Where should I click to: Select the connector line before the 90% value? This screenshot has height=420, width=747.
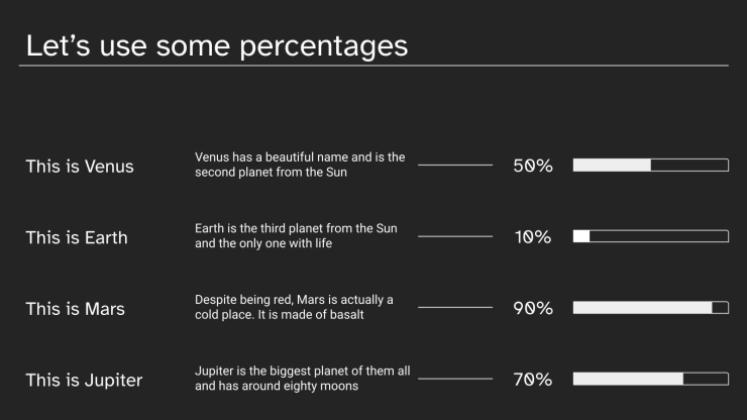tap(455, 308)
